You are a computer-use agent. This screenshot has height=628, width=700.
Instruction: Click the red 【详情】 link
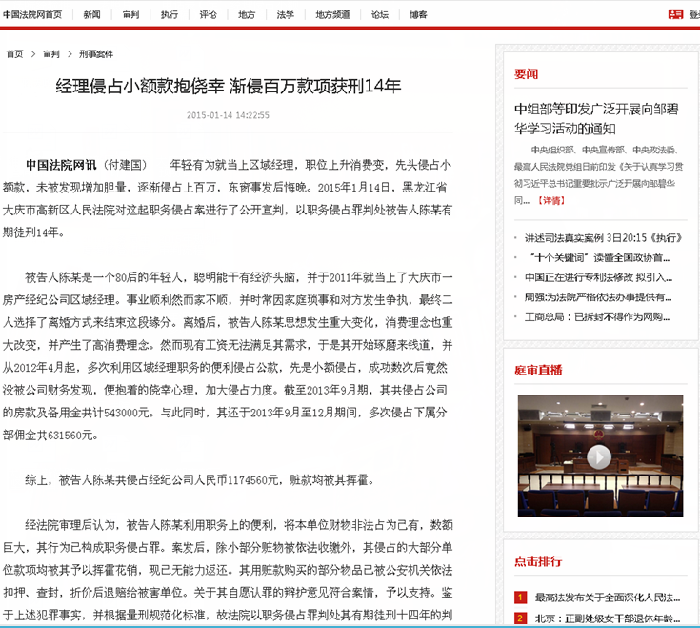point(551,200)
